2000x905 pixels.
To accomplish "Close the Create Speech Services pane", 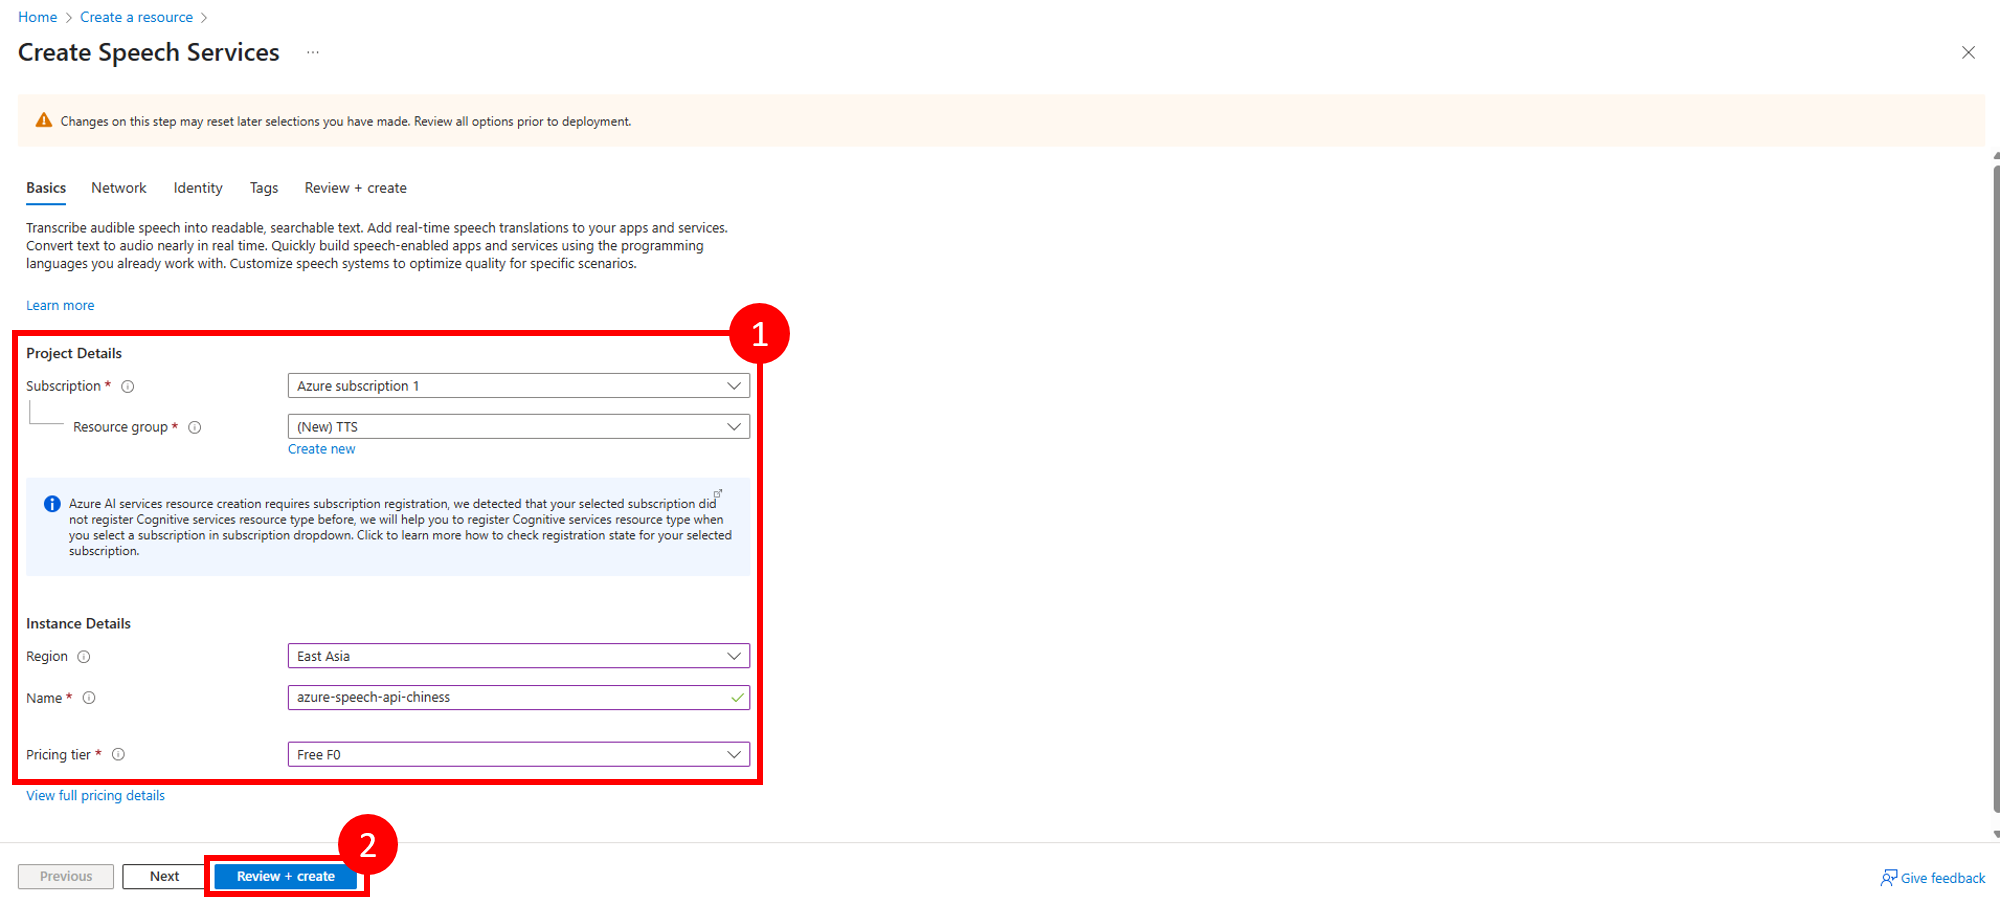I will (1967, 53).
